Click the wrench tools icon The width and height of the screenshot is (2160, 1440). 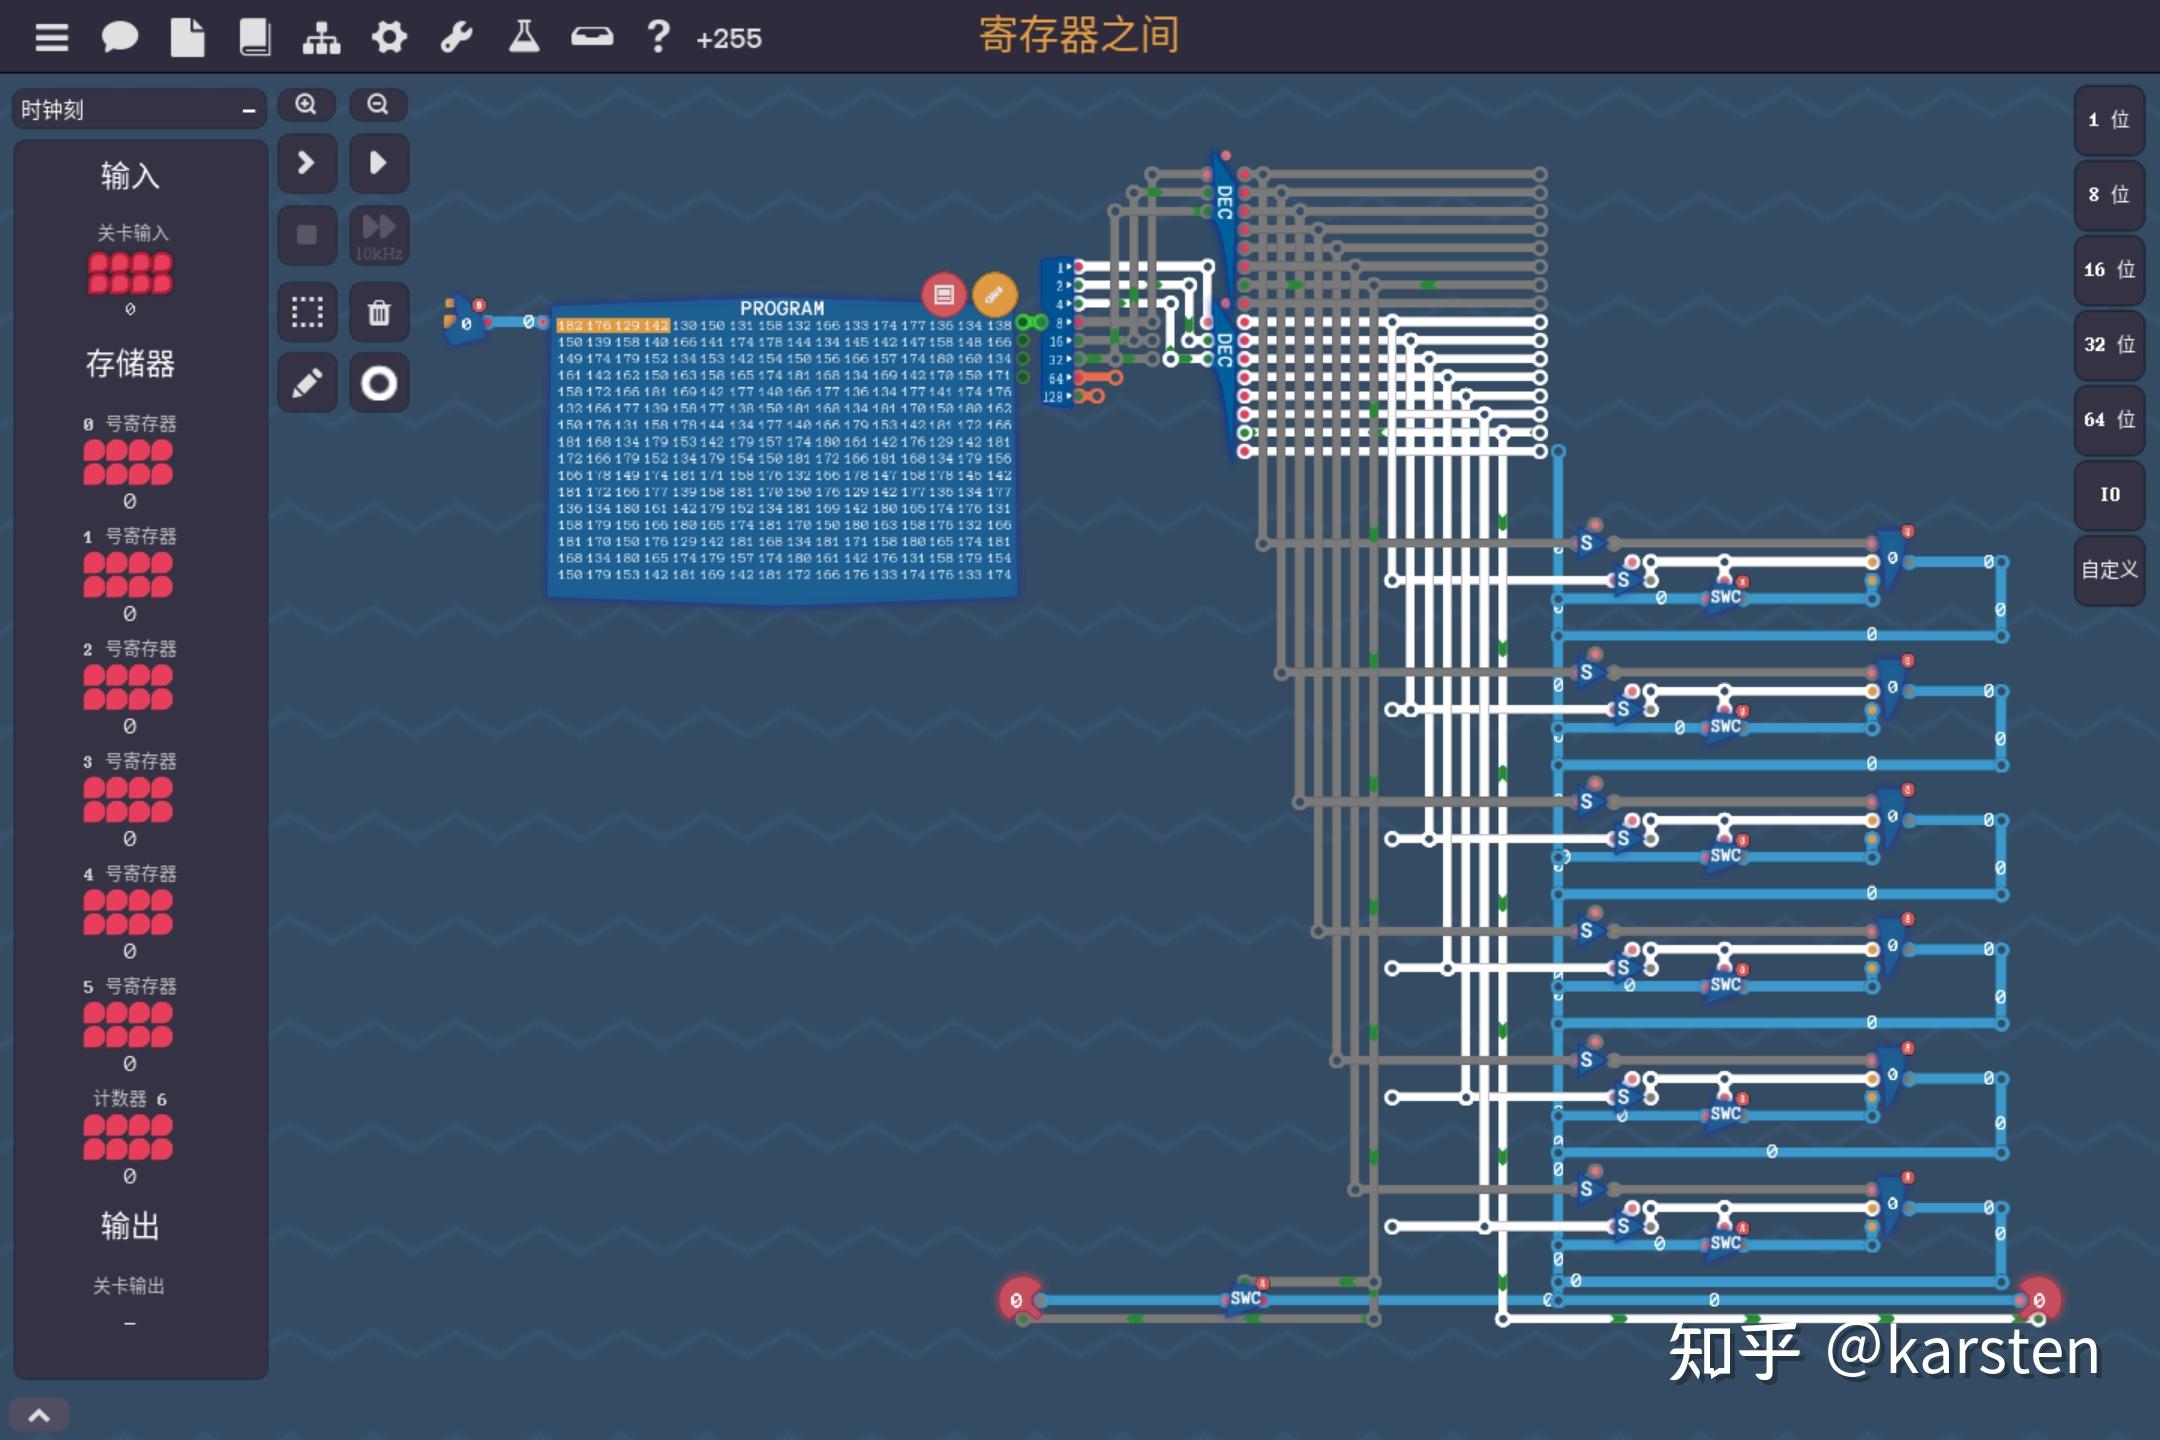tap(456, 38)
